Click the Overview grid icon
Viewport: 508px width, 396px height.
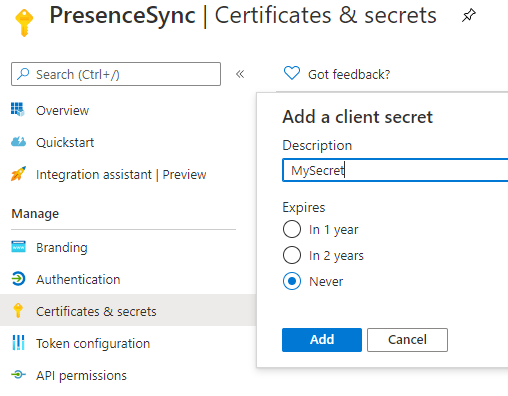click(18, 109)
